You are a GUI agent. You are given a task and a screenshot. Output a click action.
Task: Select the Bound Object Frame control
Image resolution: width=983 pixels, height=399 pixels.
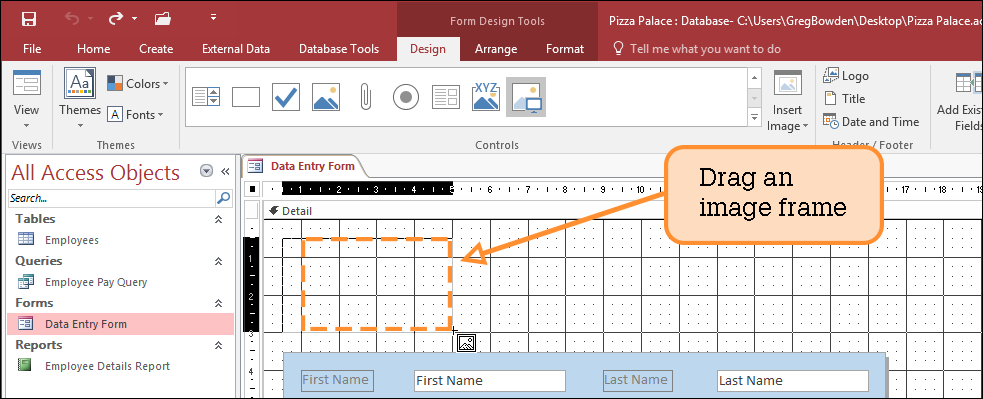pyautogui.click(x=486, y=97)
